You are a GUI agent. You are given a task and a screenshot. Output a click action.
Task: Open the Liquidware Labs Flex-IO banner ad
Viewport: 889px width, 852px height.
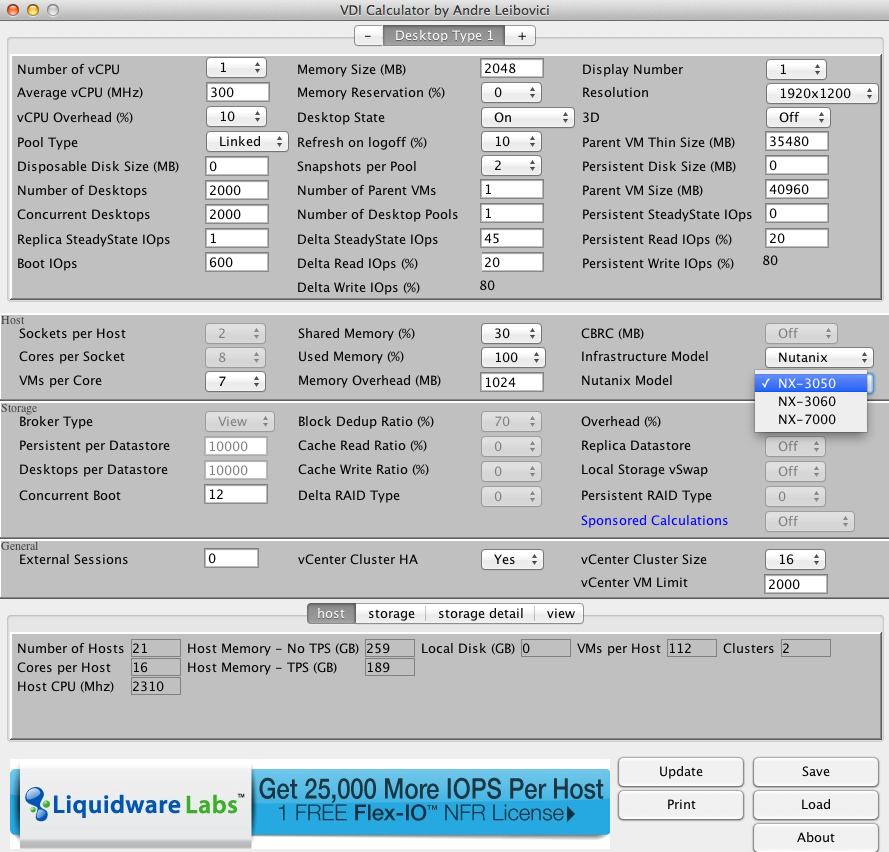tap(310, 804)
